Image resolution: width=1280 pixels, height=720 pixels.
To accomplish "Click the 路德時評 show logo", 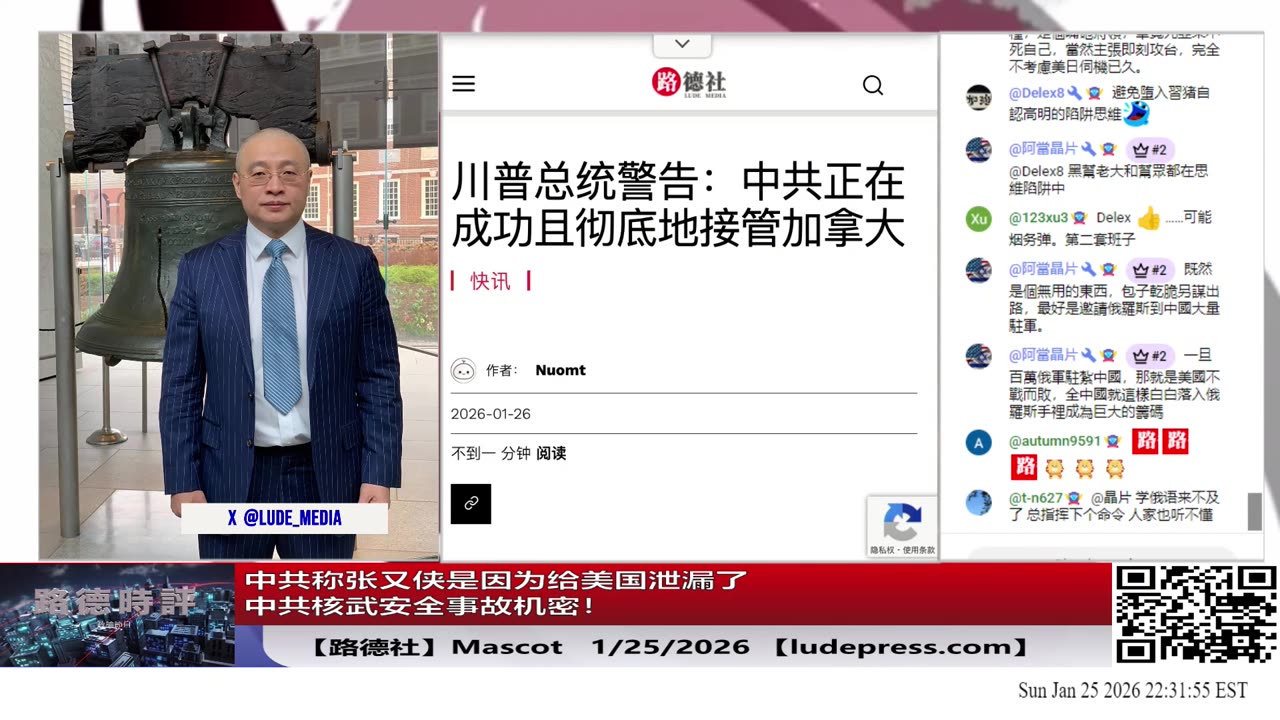I will (x=118, y=602).
